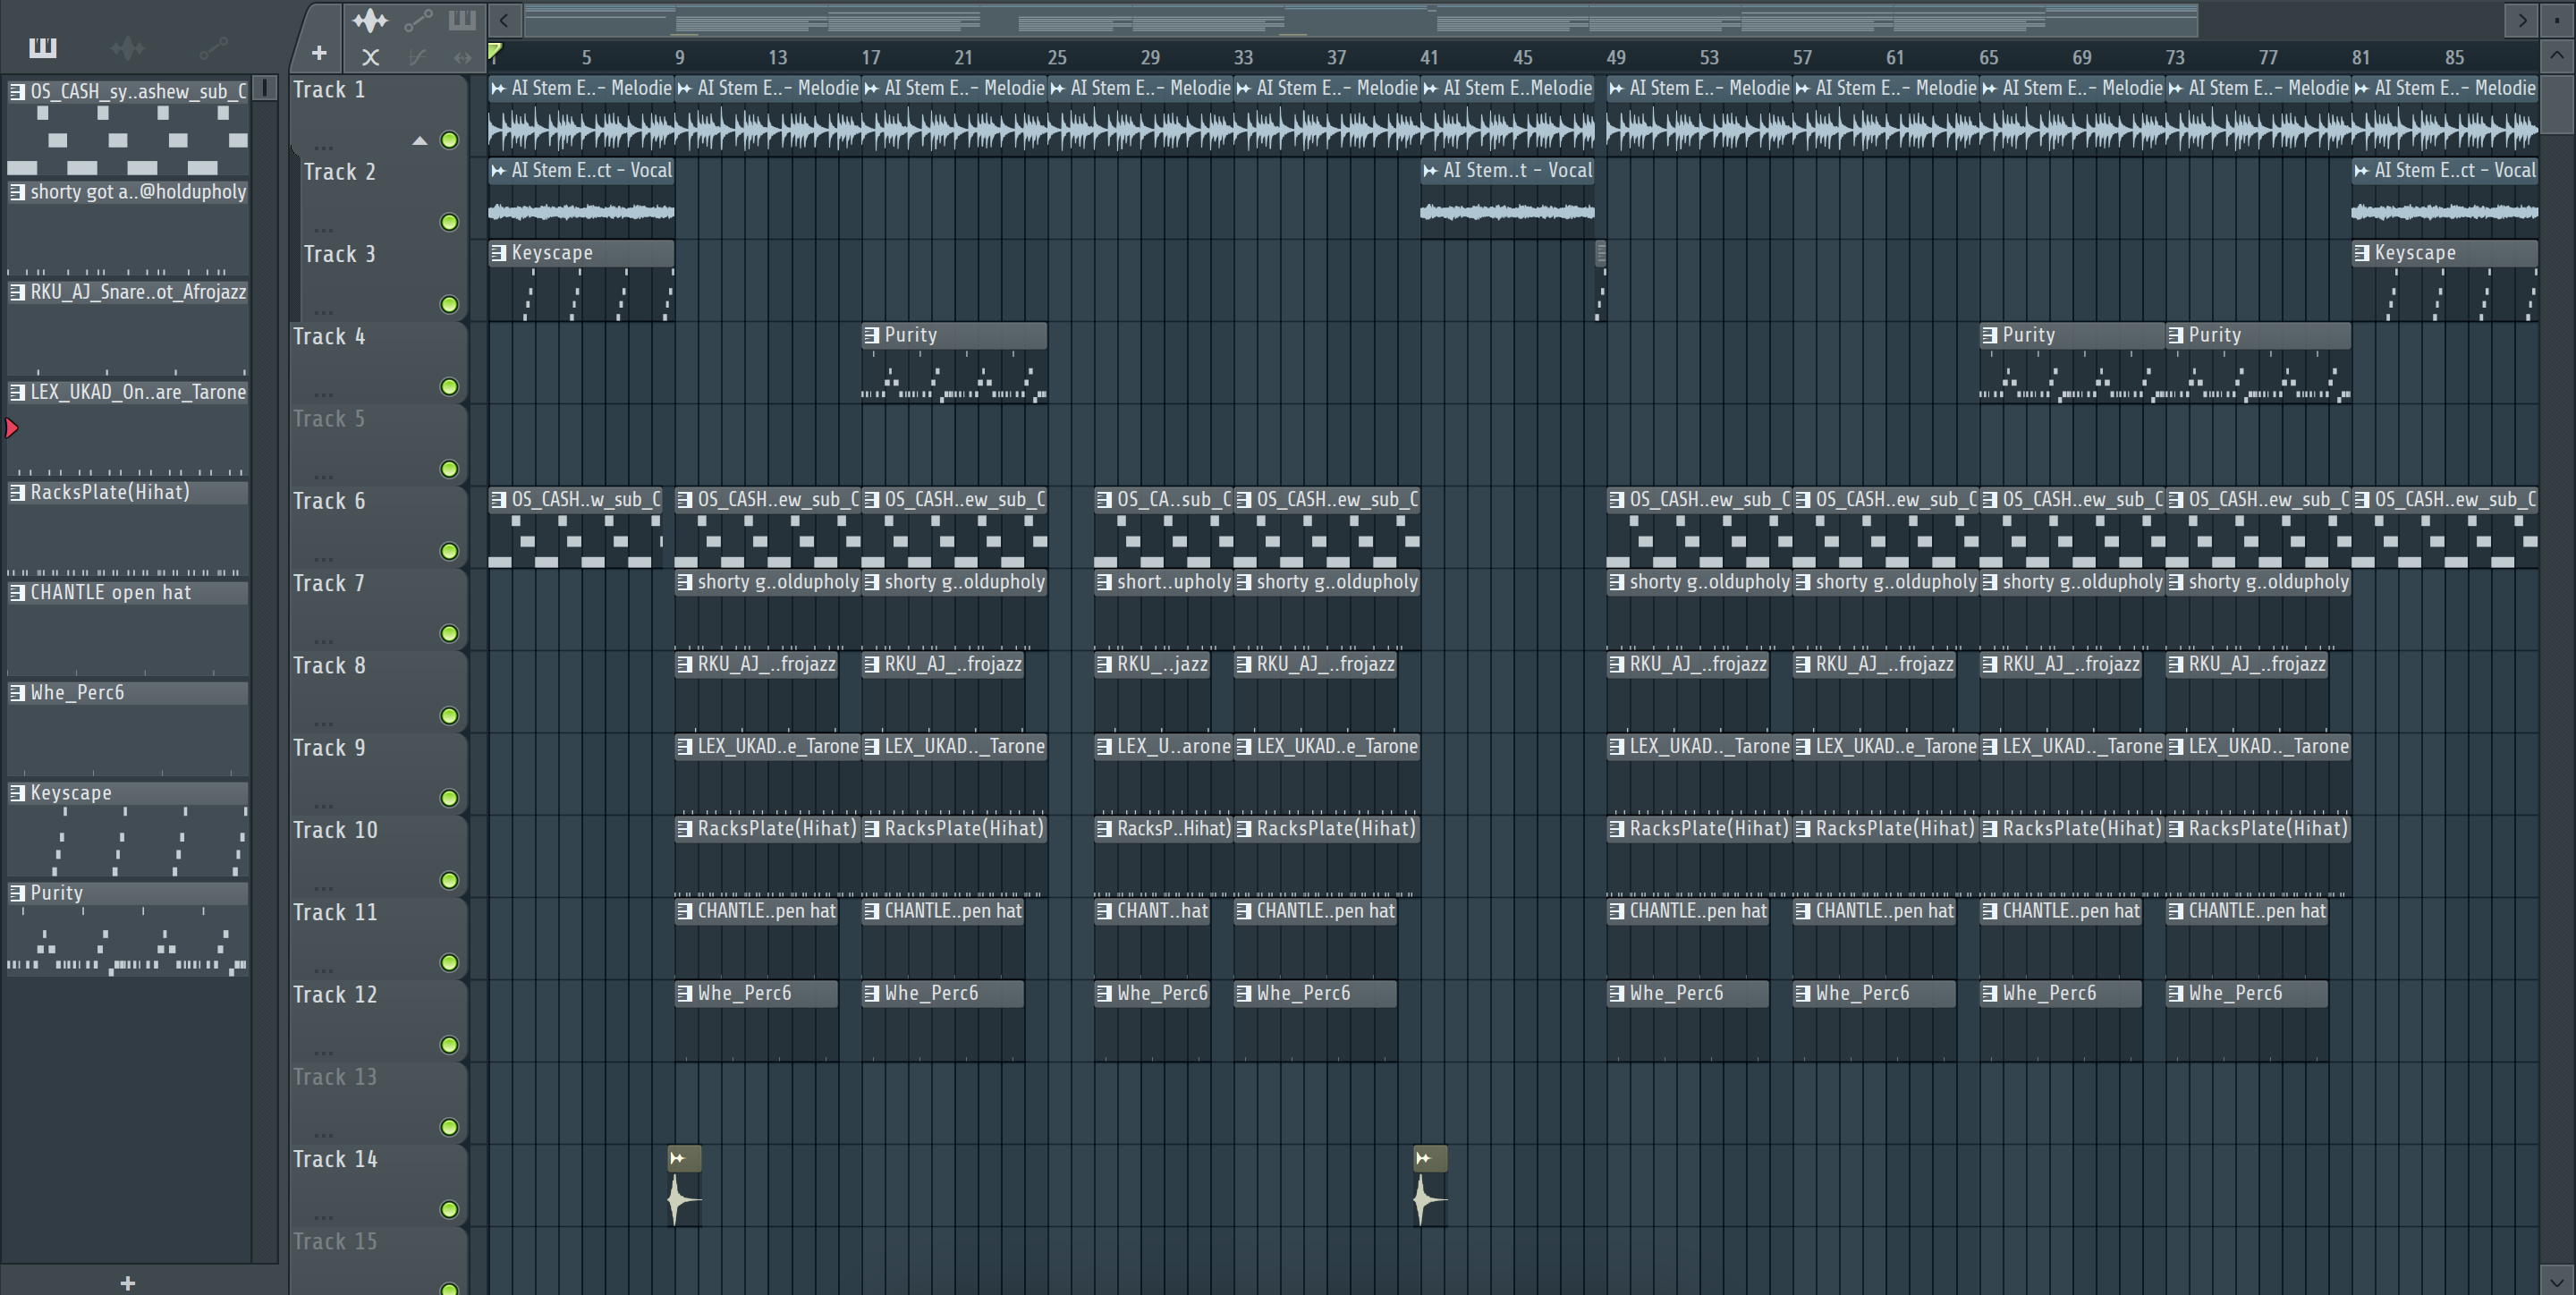
Task: Toggle the Track 9 mute switch
Action: [450, 798]
